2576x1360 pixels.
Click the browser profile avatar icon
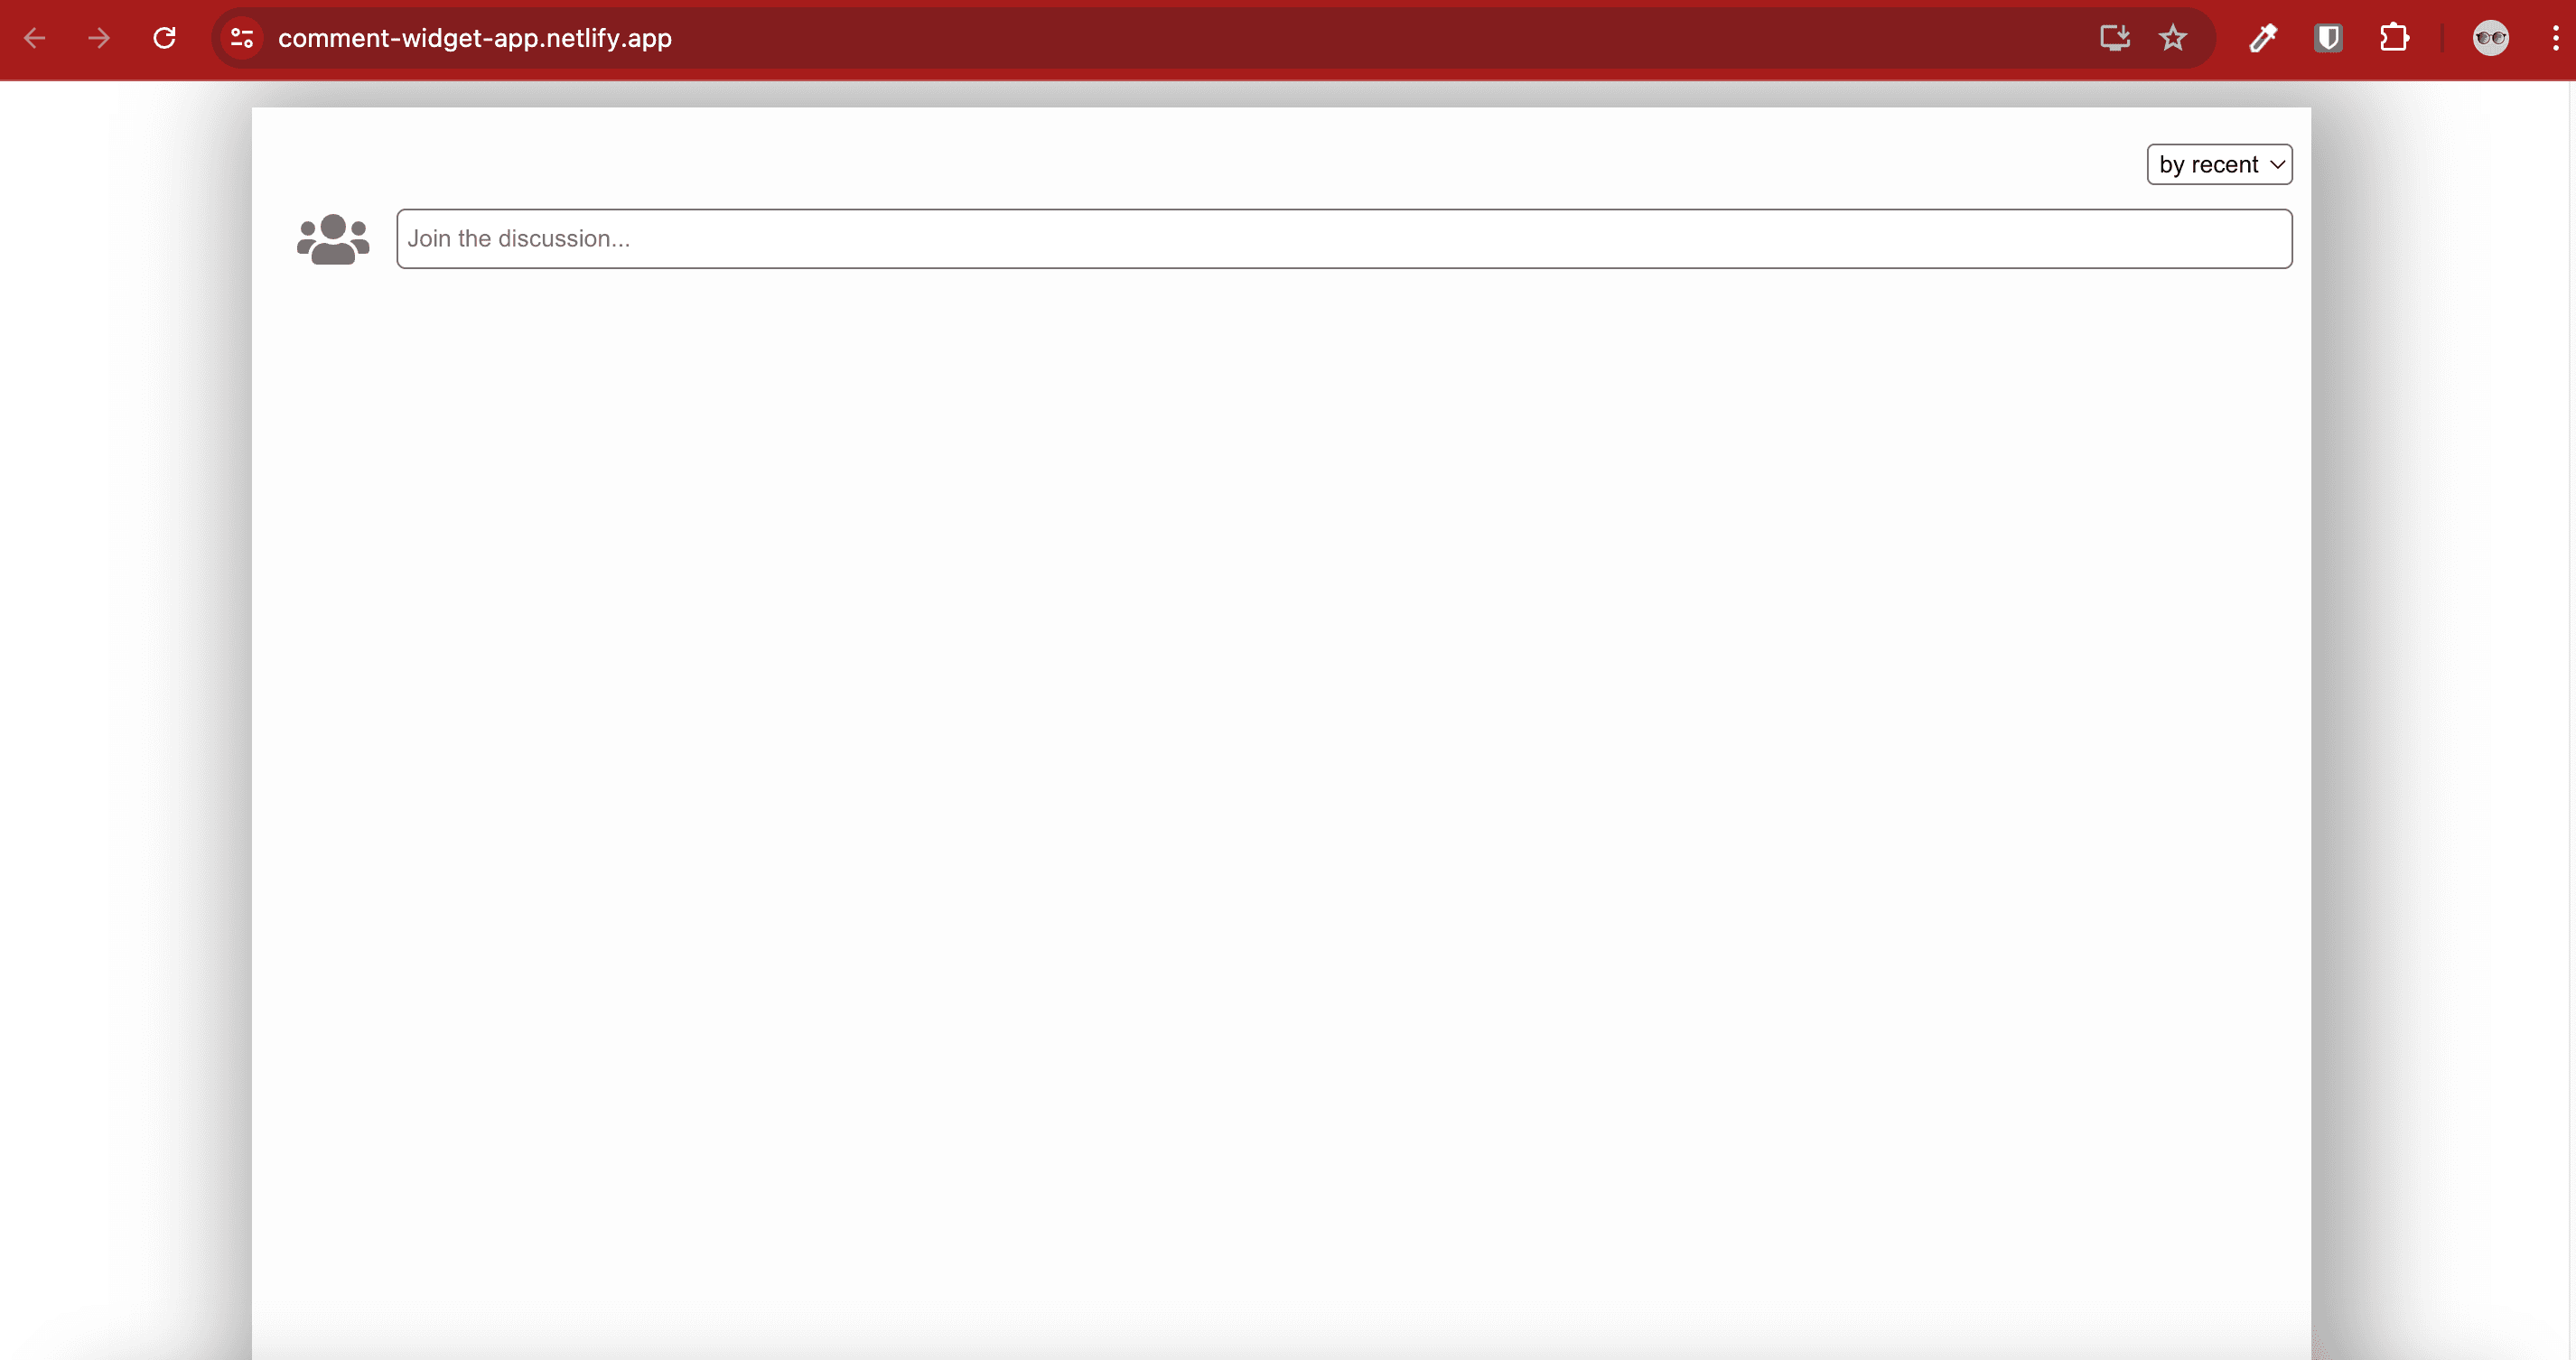(2491, 38)
